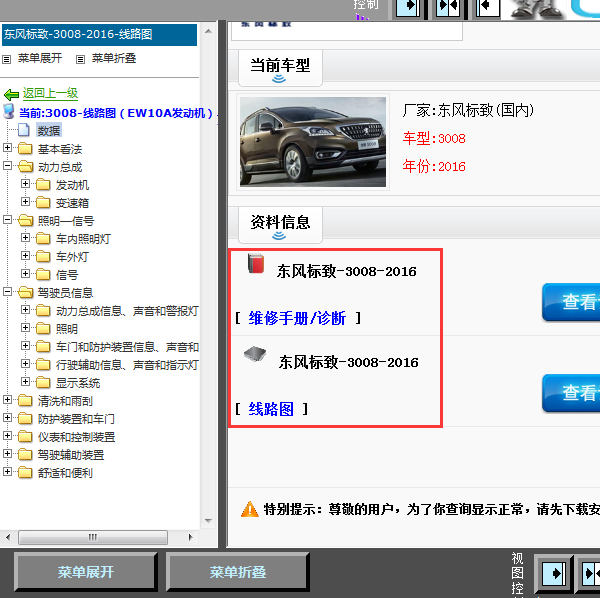This screenshot has width=600, height=598.
Task: Click the bottom 菜单展开 button
Action: 86,572
